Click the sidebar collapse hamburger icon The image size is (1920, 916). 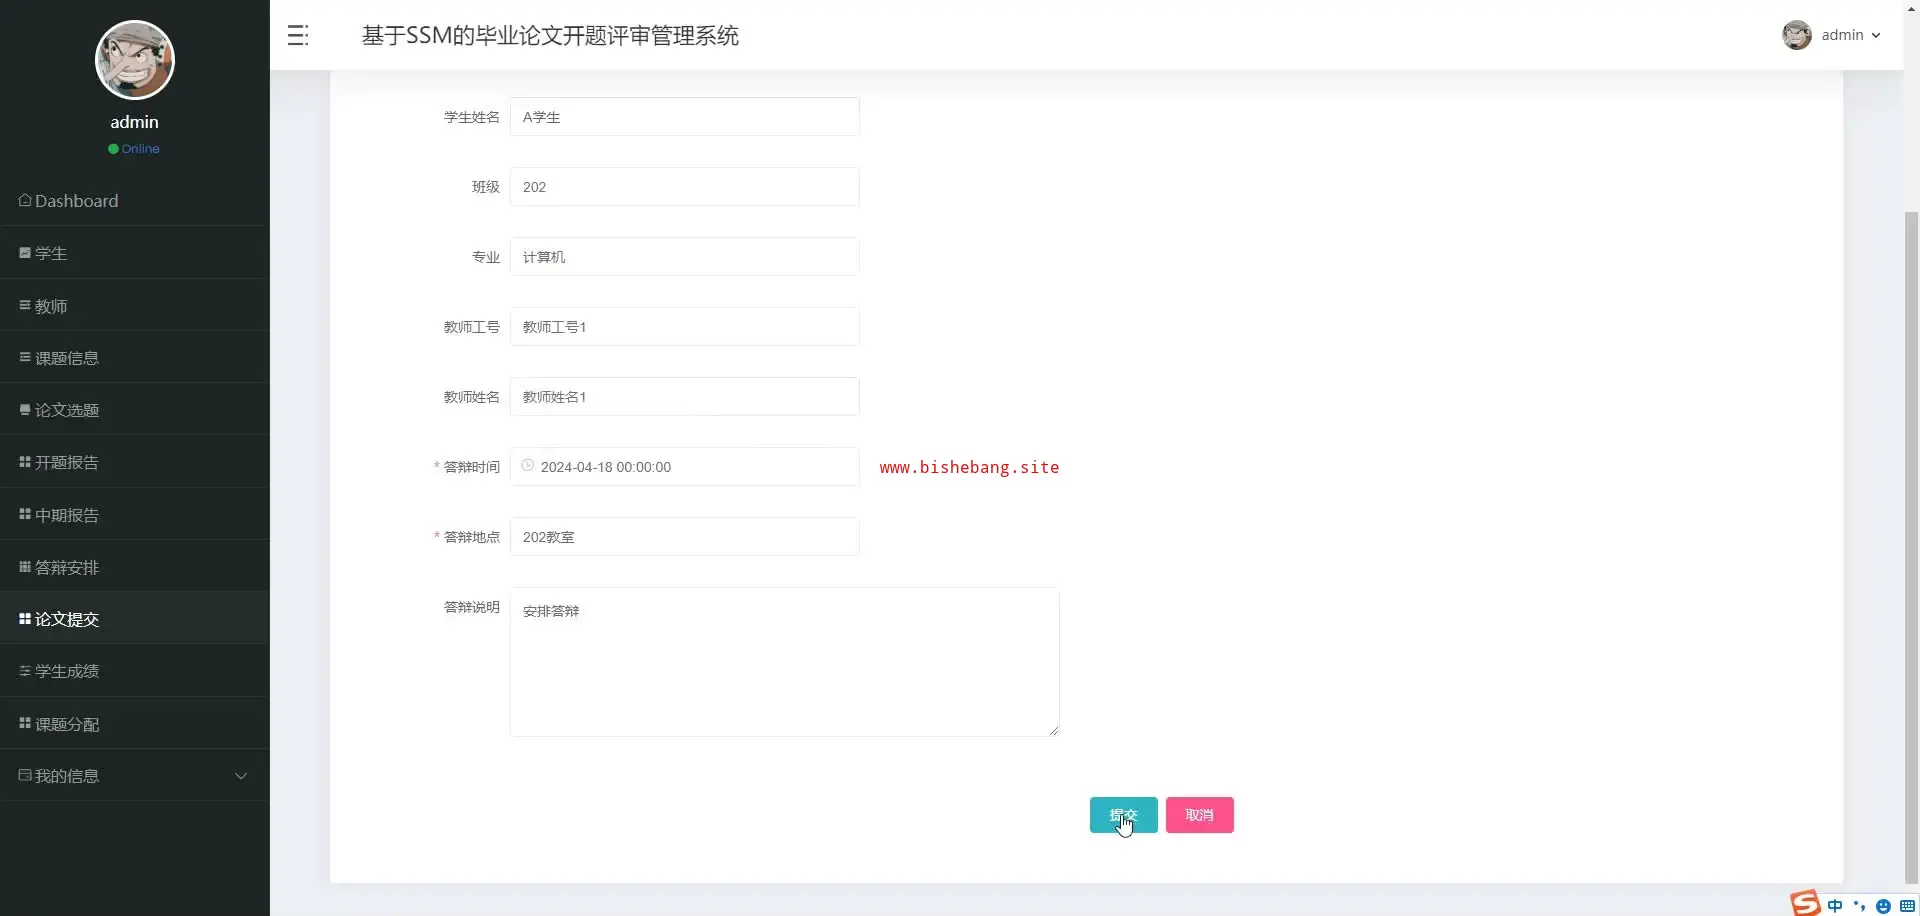pos(298,36)
